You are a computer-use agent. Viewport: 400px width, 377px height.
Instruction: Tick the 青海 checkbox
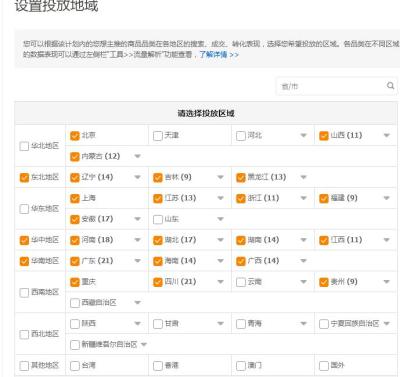[x=241, y=324]
